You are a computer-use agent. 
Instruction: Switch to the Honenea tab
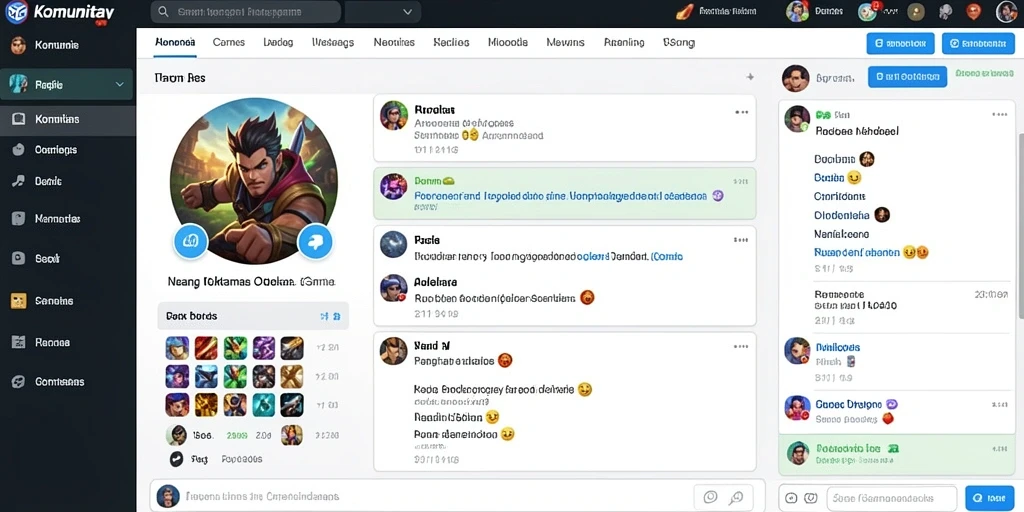tap(175, 42)
